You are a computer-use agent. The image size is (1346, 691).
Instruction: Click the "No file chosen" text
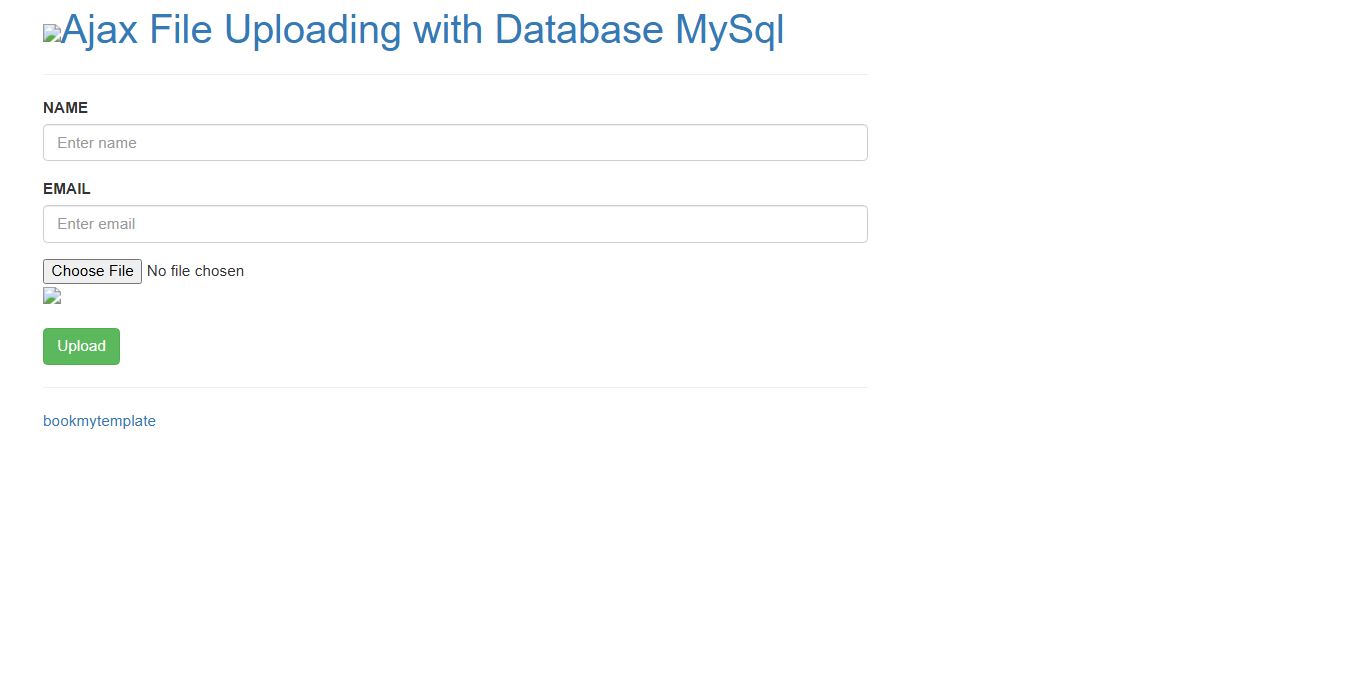tap(195, 271)
